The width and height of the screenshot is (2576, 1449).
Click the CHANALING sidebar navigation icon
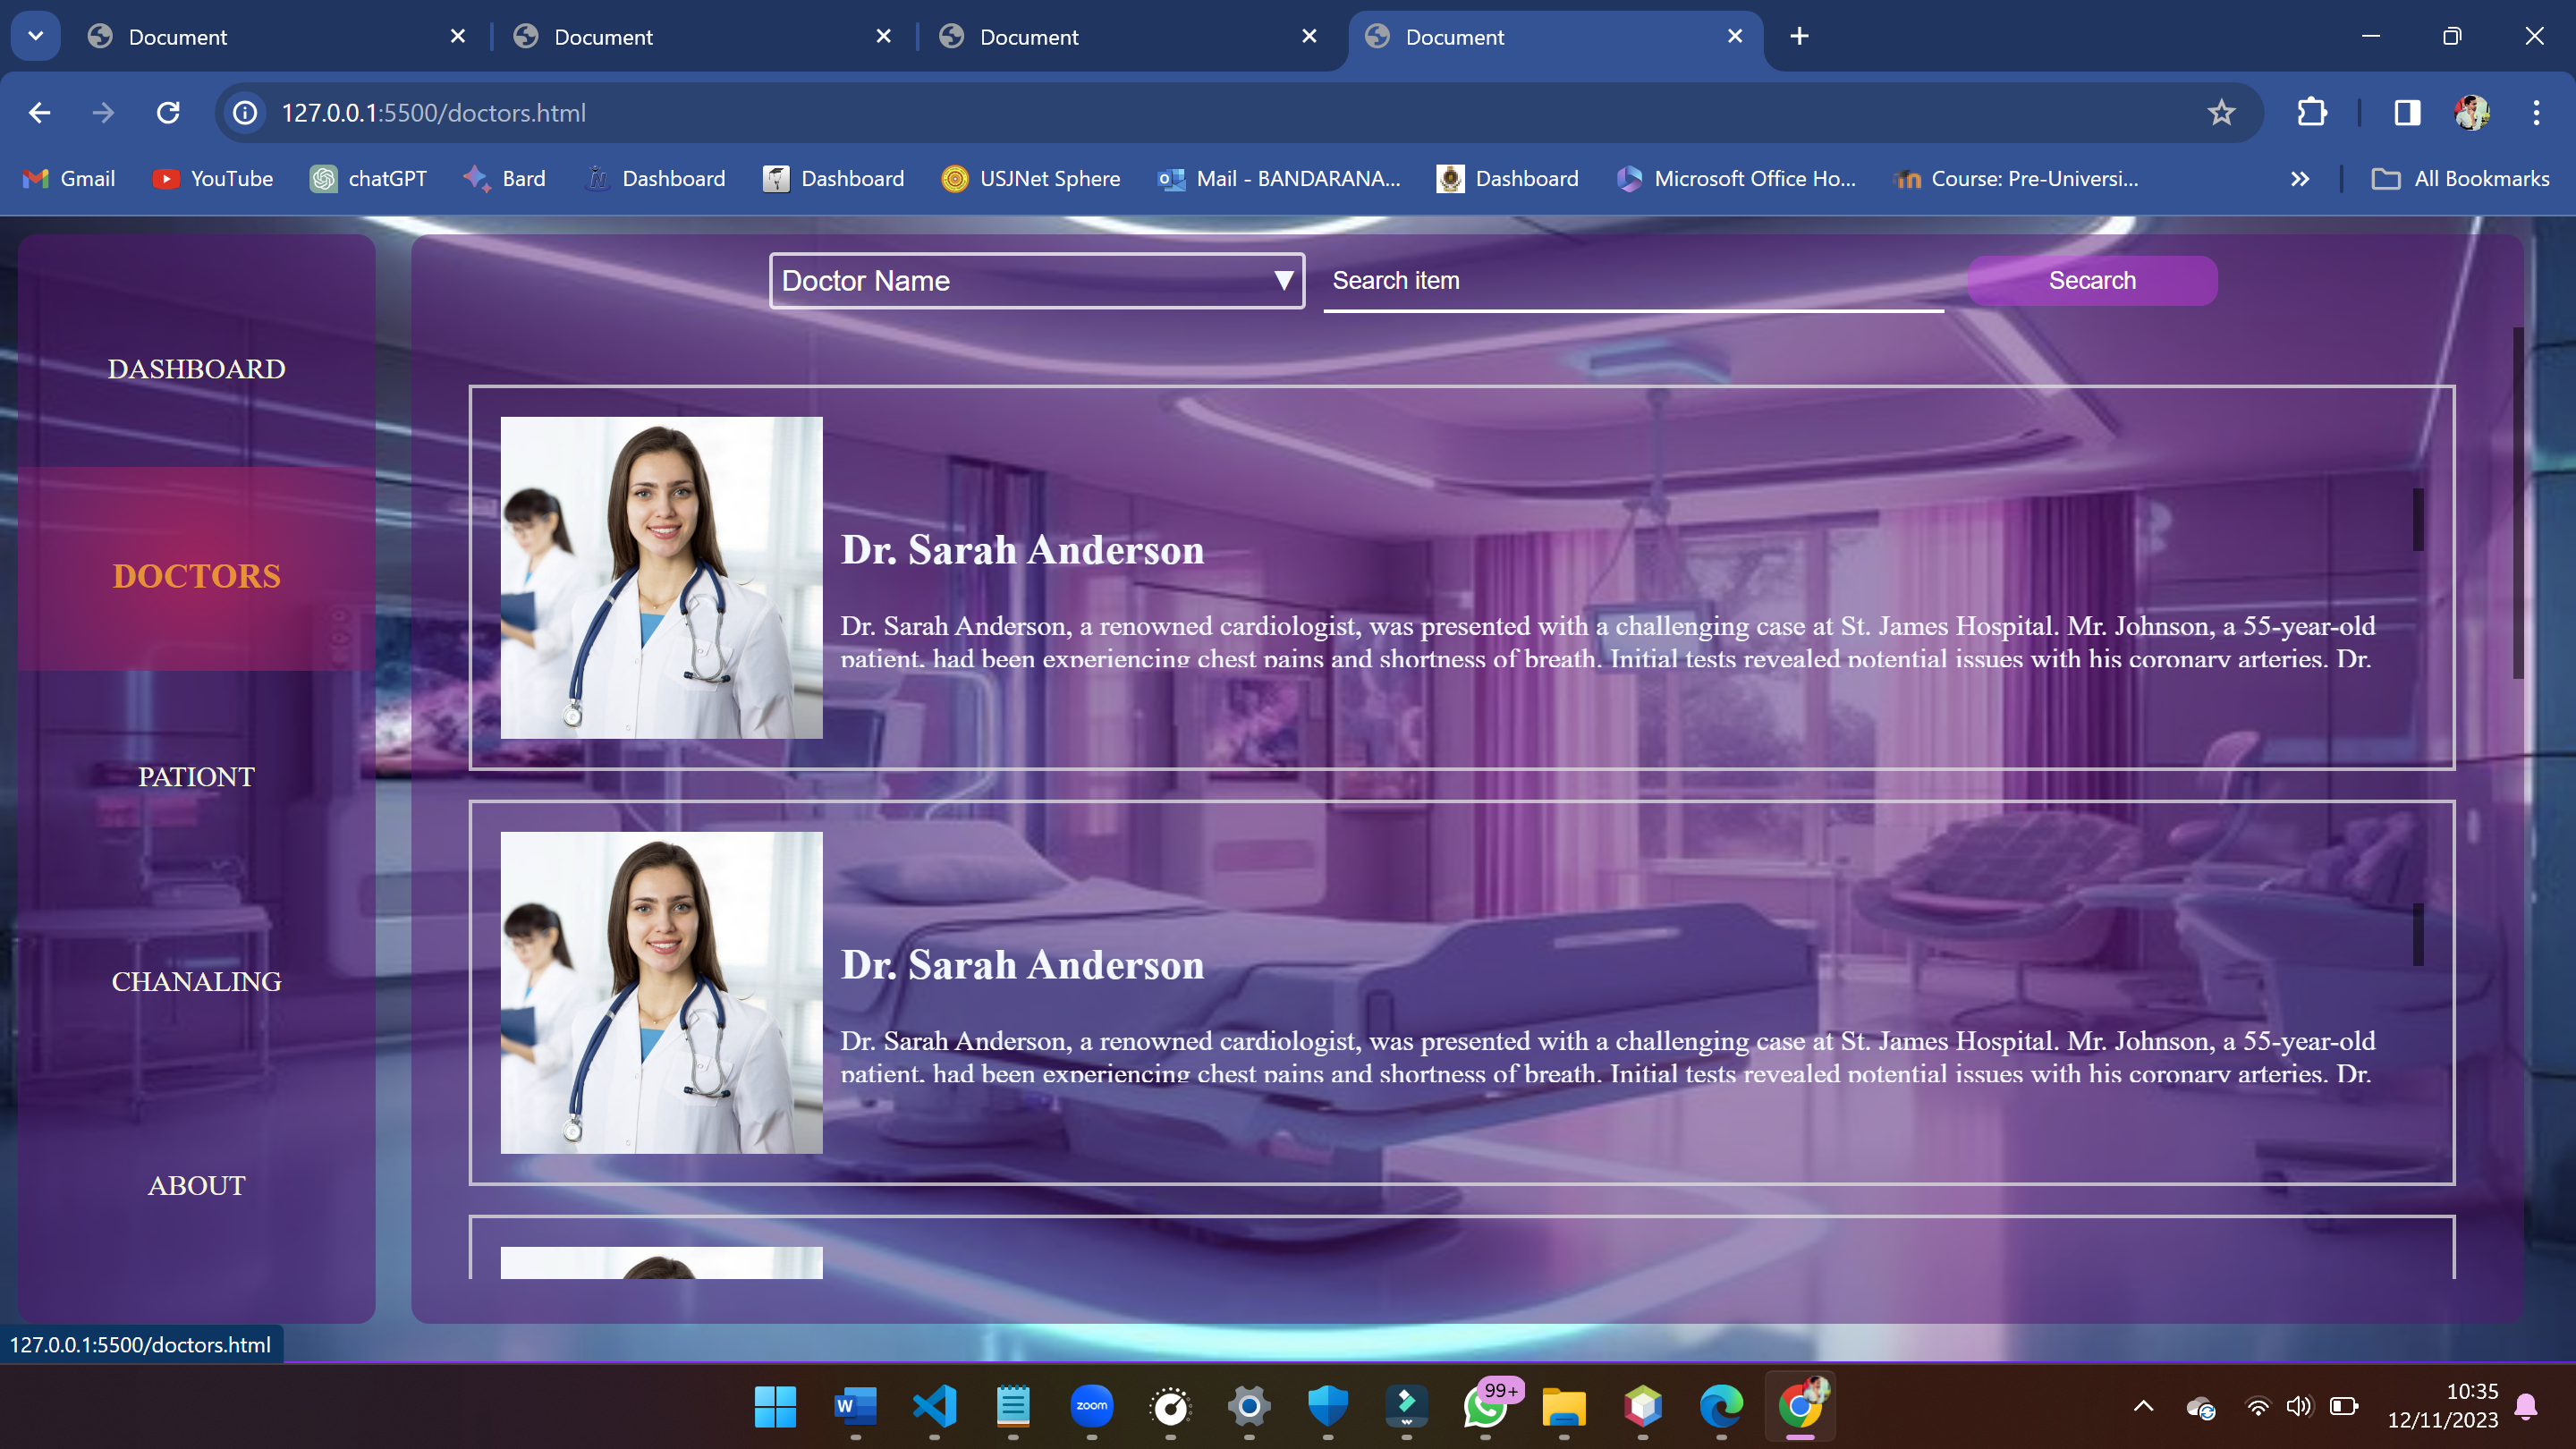pos(195,980)
